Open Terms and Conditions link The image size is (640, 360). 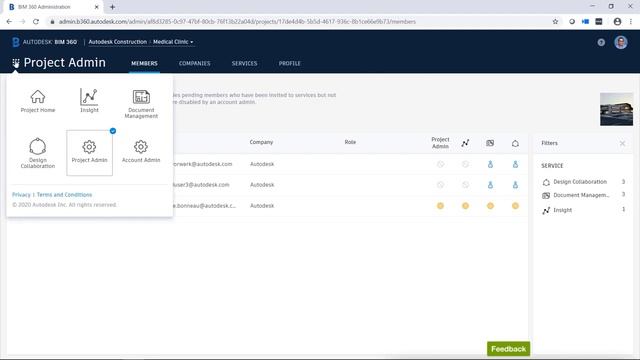point(64,195)
